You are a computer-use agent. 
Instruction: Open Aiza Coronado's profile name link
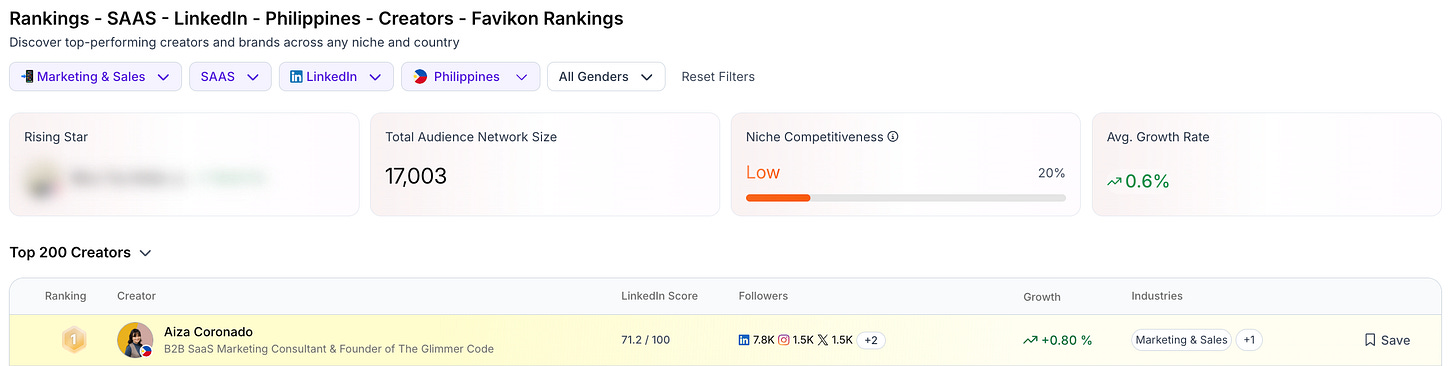click(208, 331)
